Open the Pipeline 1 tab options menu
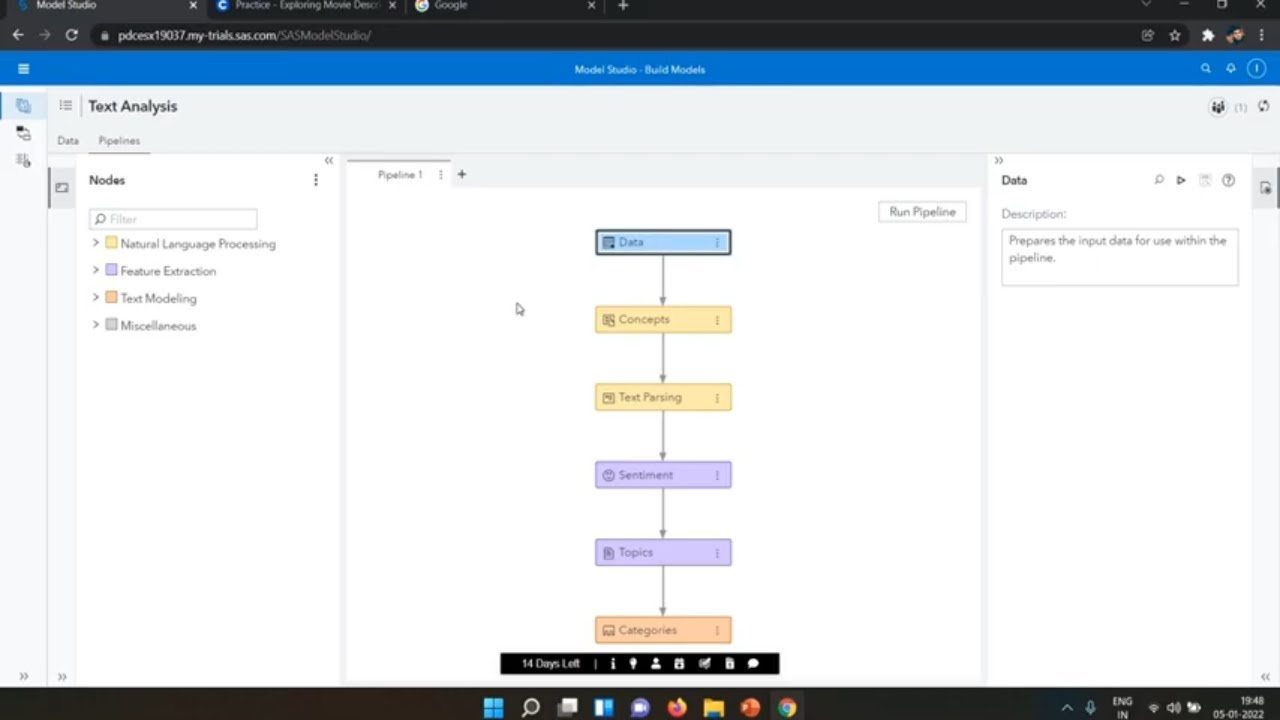1280x720 pixels. (x=440, y=174)
